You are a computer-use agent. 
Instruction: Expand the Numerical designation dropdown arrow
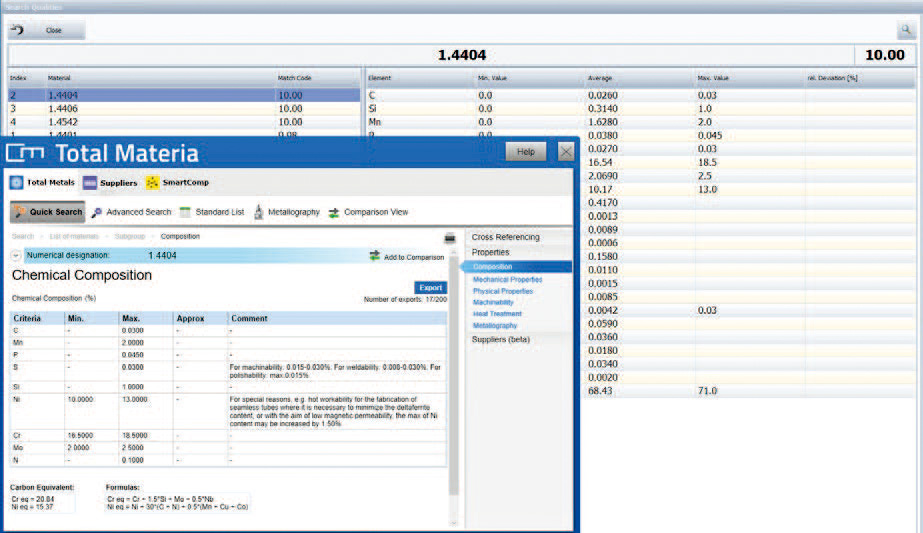click(x=16, y=256)
